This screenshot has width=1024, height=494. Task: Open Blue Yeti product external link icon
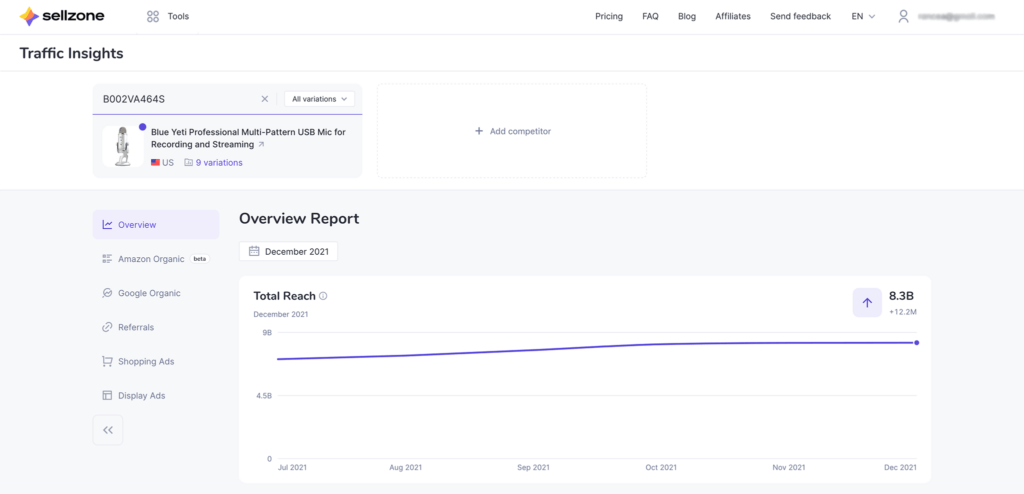[x=262, y=145]
